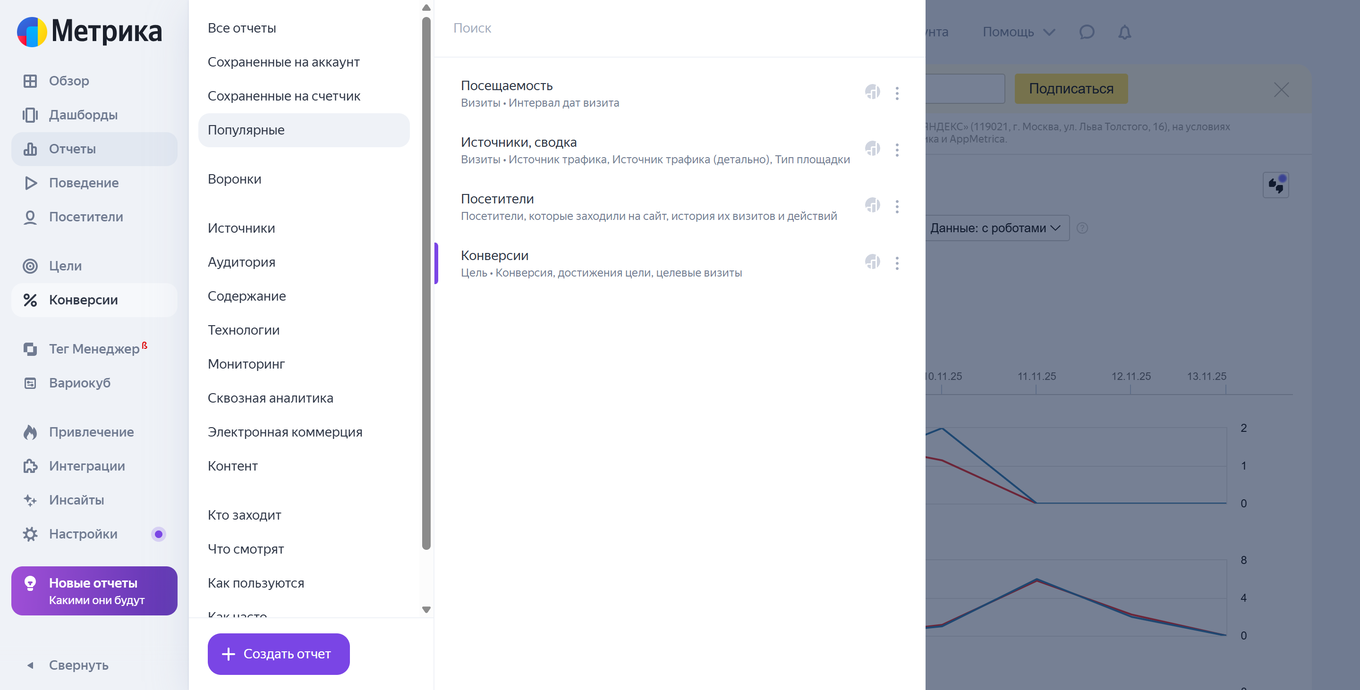Click the yellow Подписаться button
Viewport: 1360px width, 690px height.
[1071, 88]
